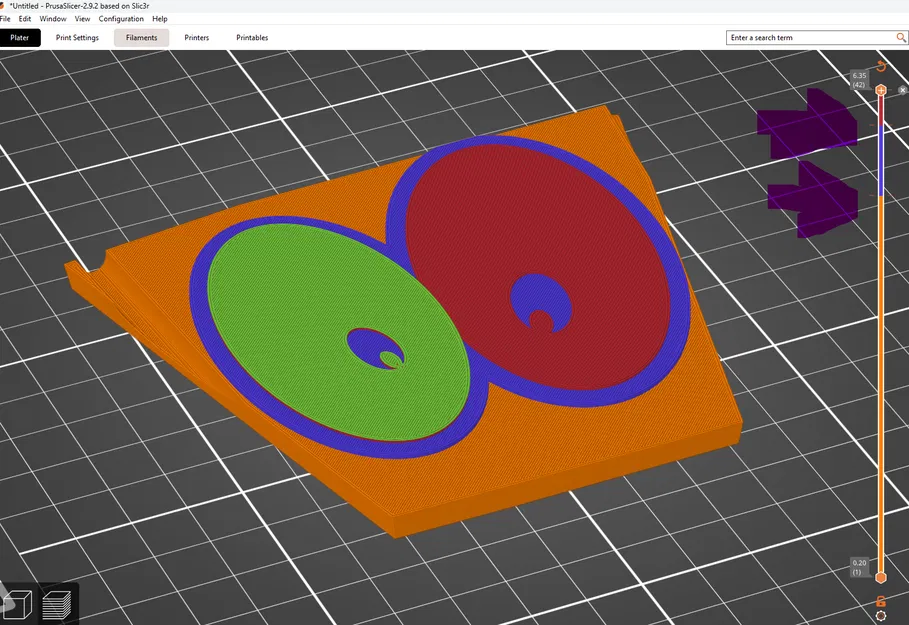Screen dimensions: 909x625
Task: Open the File menu
Action: (x=8, y=18)
